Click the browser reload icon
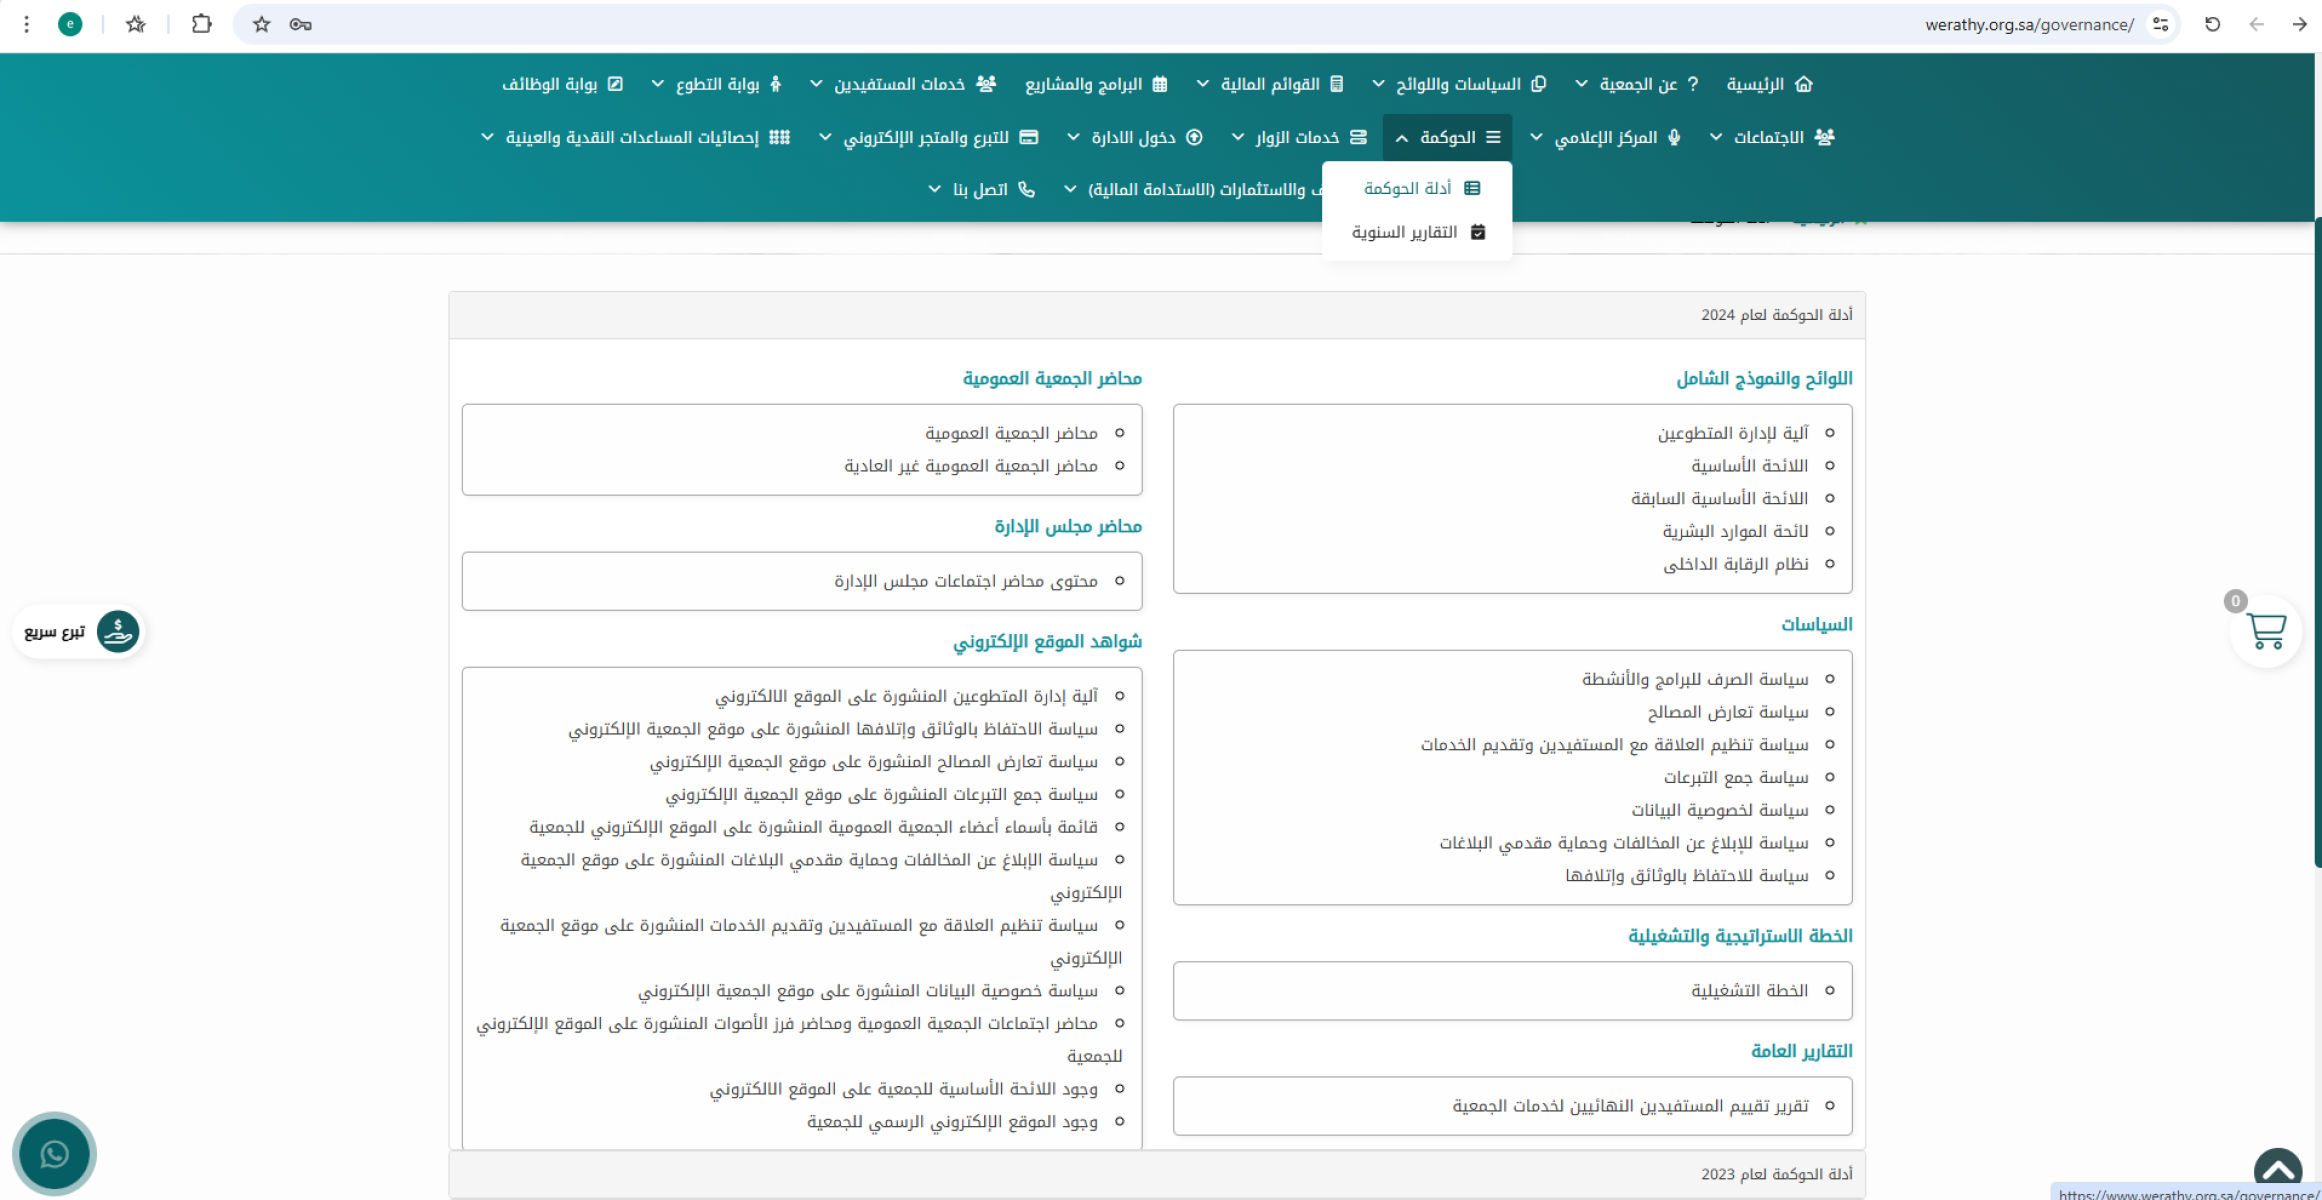The image size is (2322, 1200). (x=2212, y=24)
